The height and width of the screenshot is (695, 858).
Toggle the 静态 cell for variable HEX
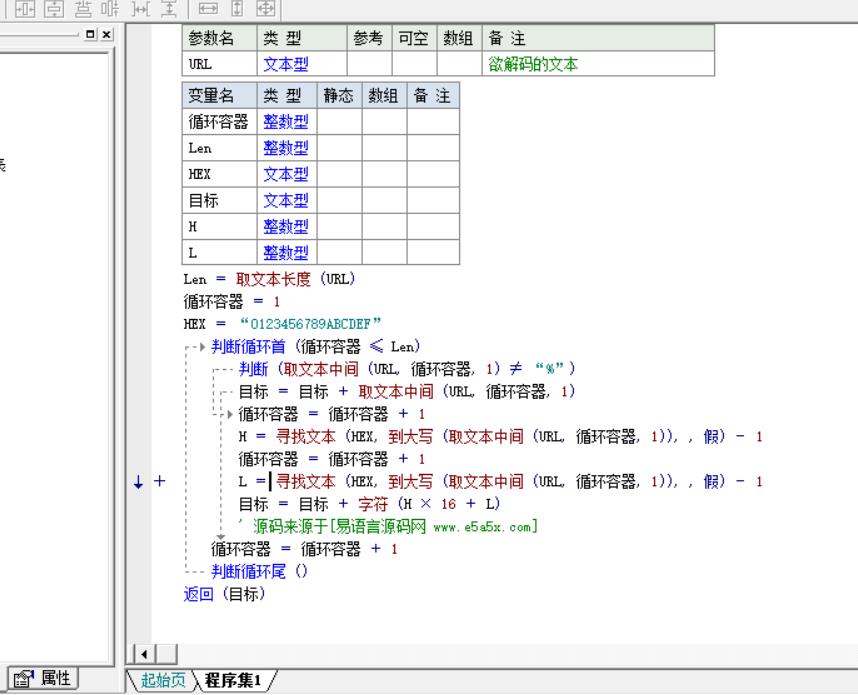point(339,174)
